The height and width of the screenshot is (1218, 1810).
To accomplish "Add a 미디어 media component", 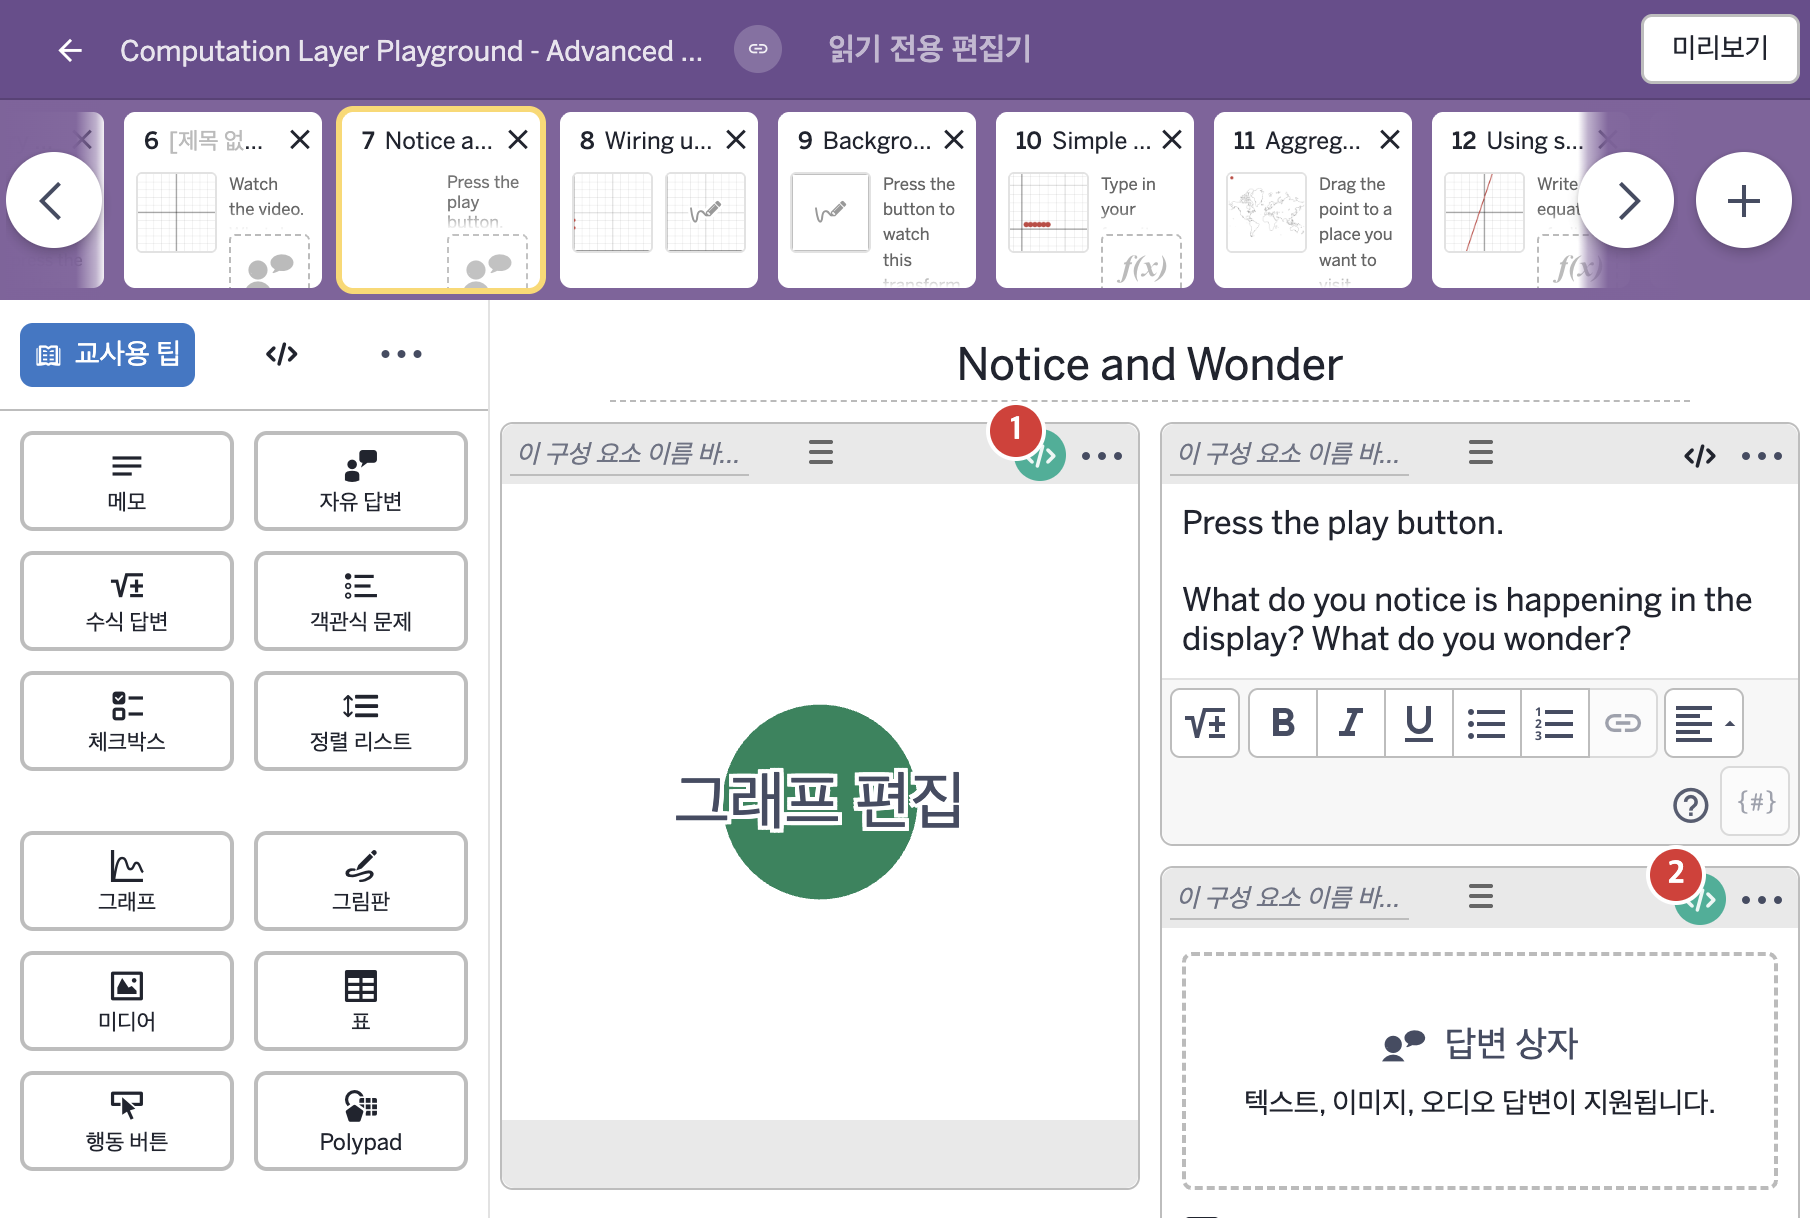I will coord(127,1001).
